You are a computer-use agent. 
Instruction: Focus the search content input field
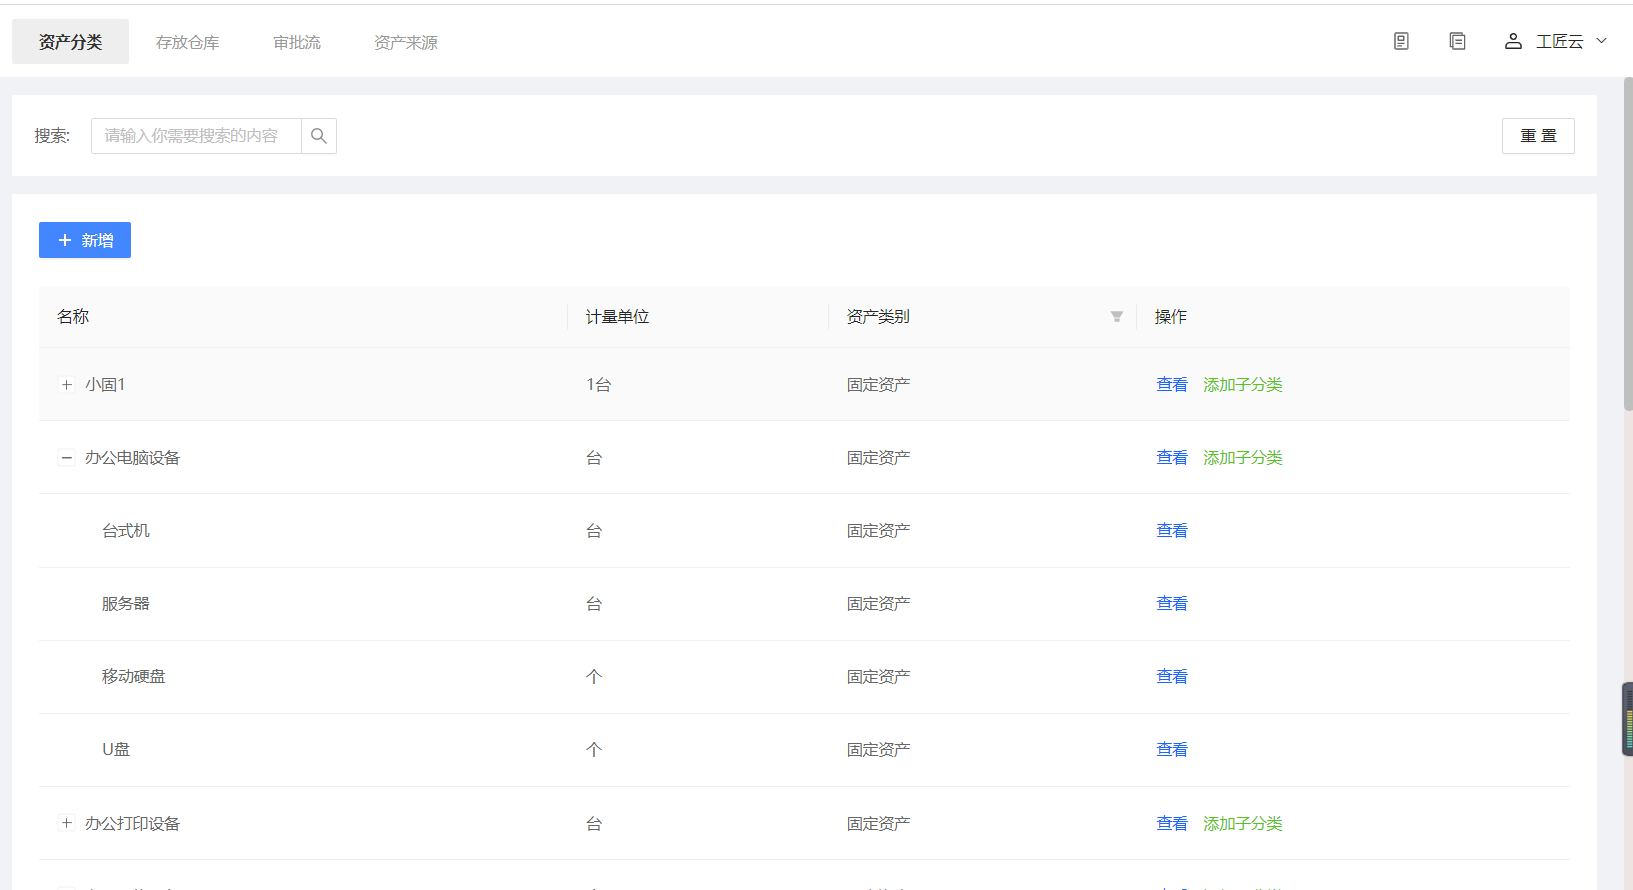click(196, 136)
